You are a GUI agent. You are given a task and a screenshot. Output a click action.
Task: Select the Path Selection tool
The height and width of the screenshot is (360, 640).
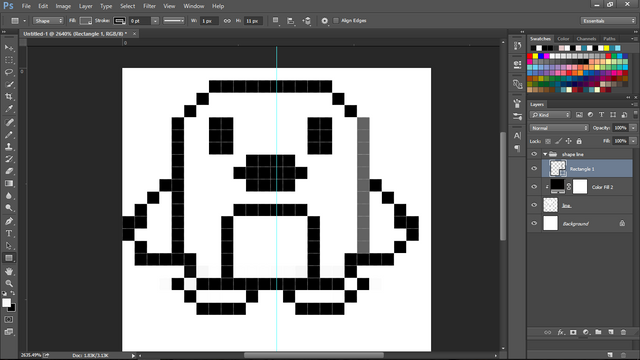[x=9, y=246]
